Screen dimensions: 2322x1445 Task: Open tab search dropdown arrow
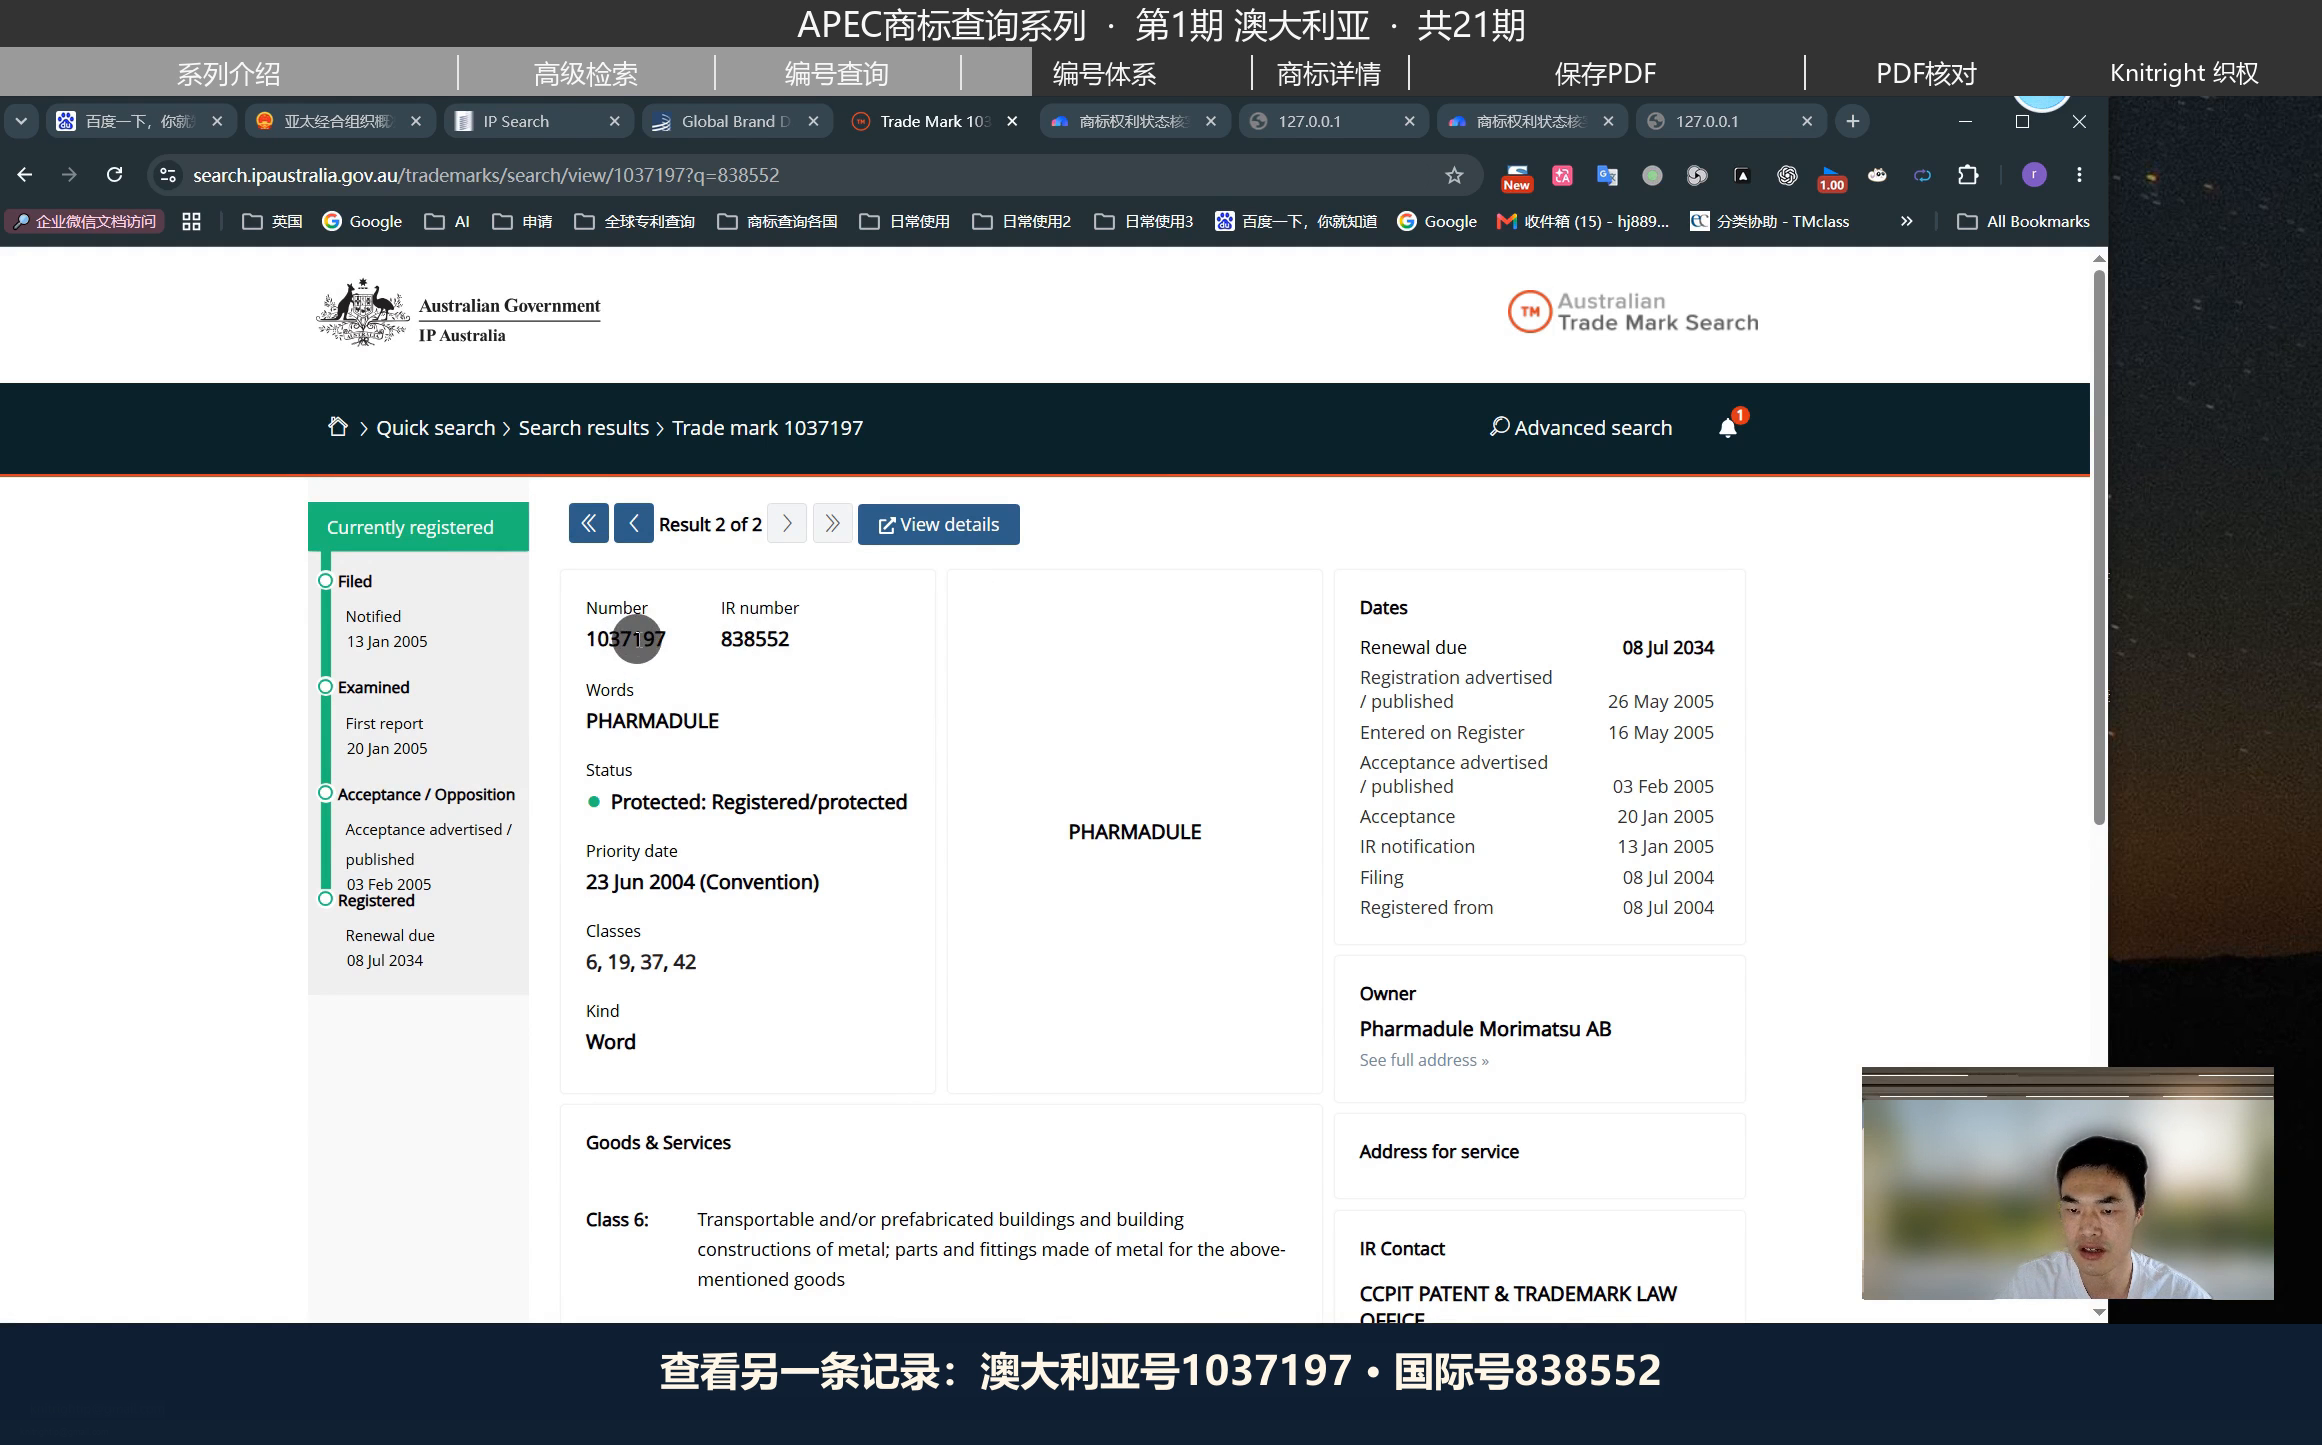point(21,121)
